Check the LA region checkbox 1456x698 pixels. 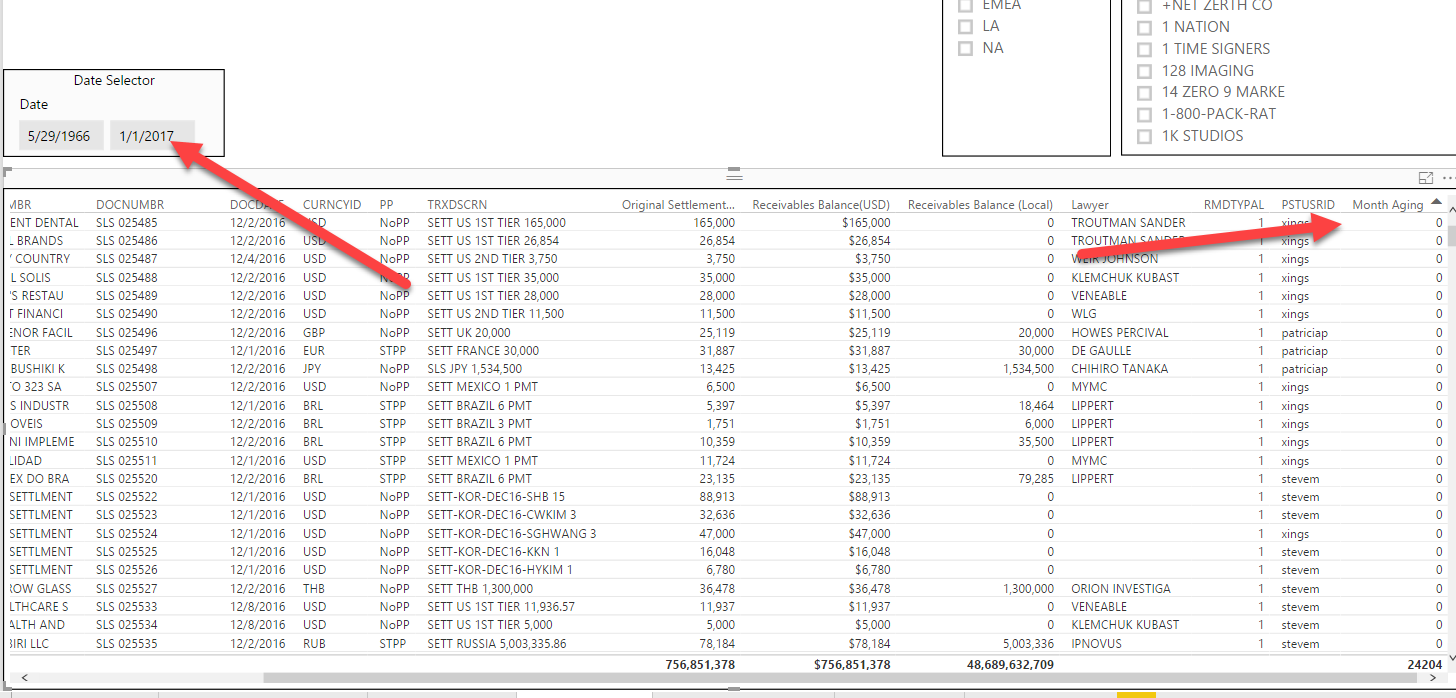click(x=965, y=26)
